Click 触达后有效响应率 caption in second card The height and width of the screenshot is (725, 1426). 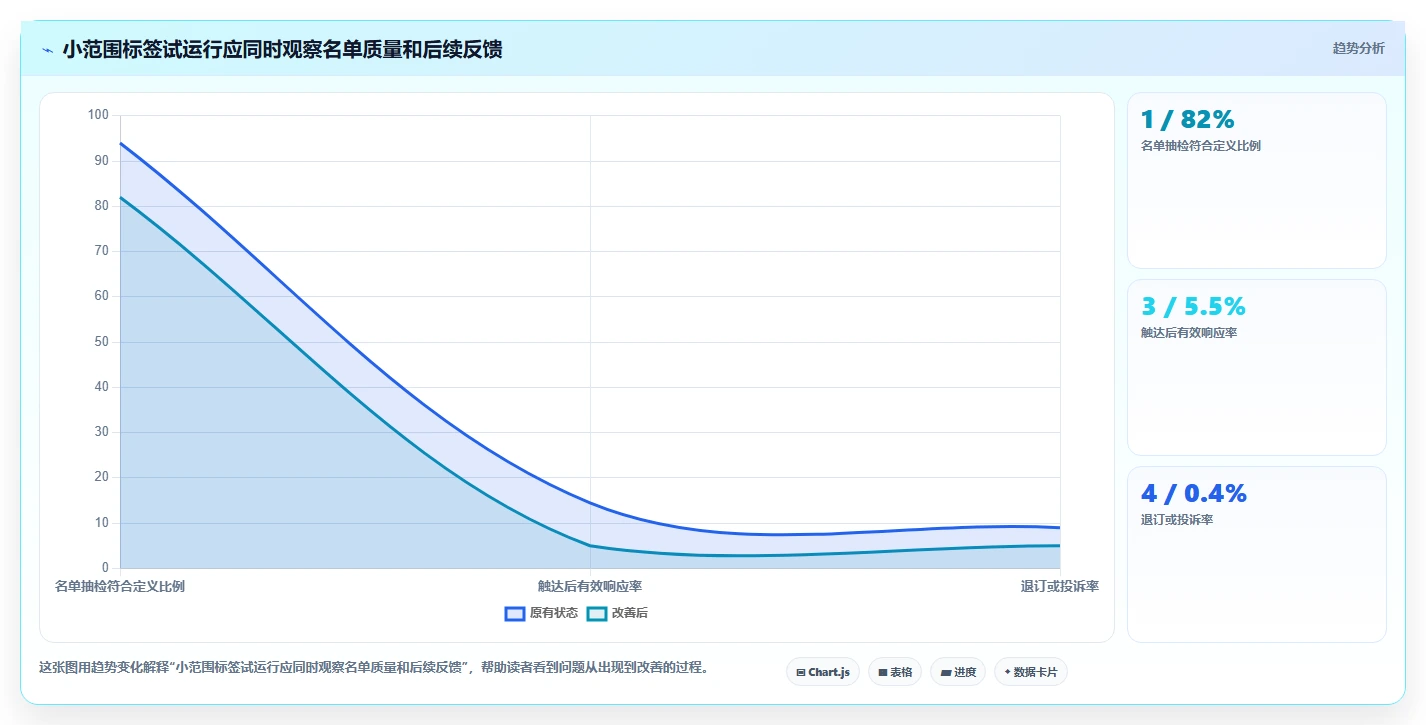click(x=1189, y=333)
